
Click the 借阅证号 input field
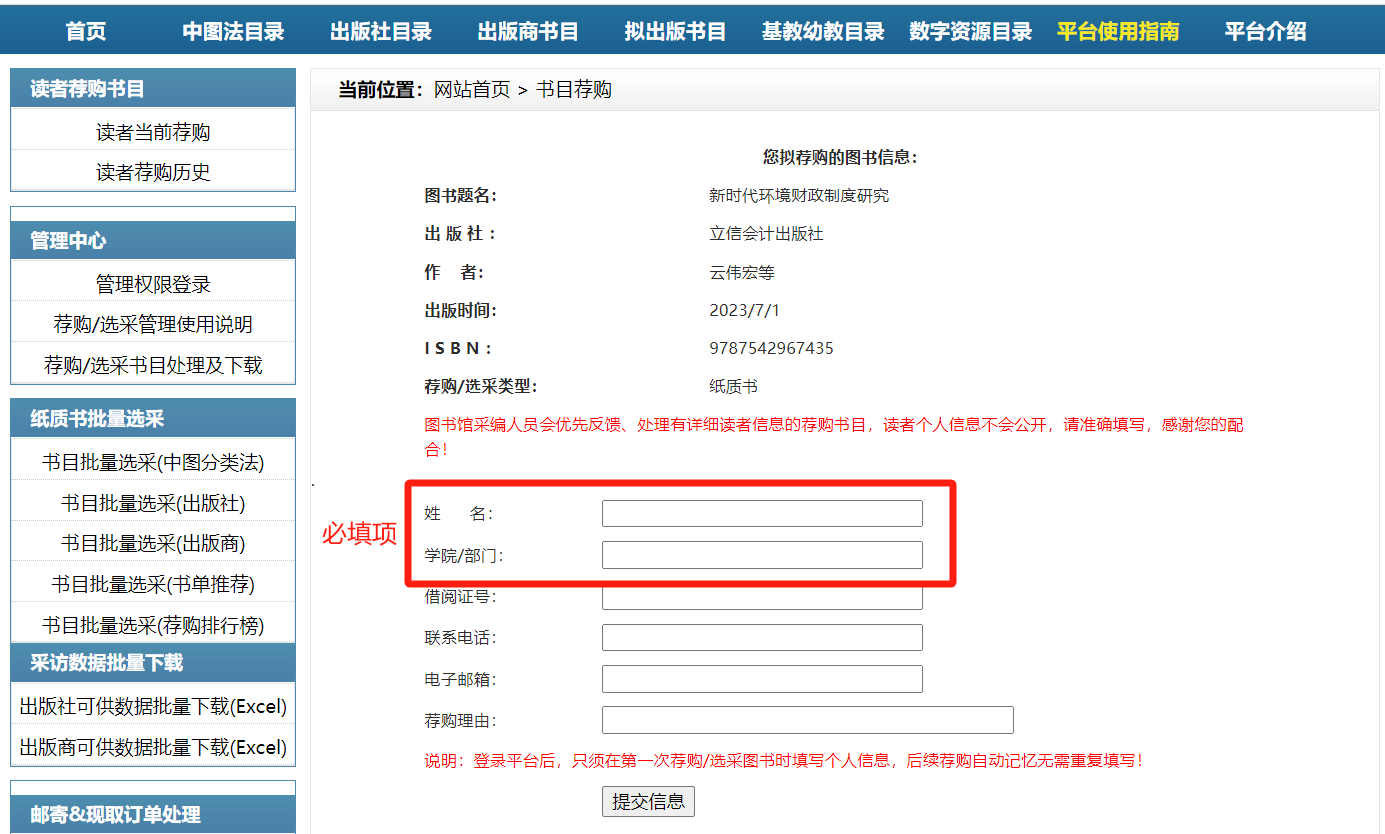761,599
